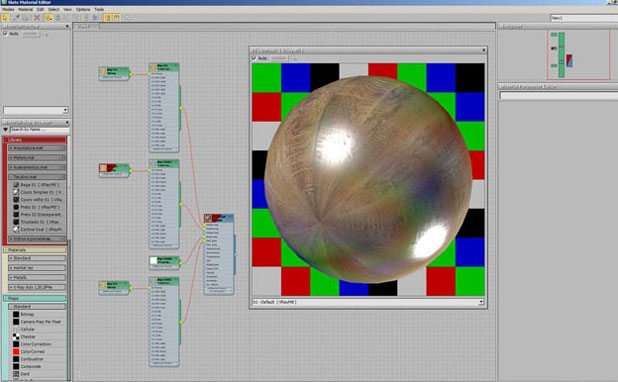Click the Composite map type icon
The image size is (618, 382).
click(x=16, y=366)
